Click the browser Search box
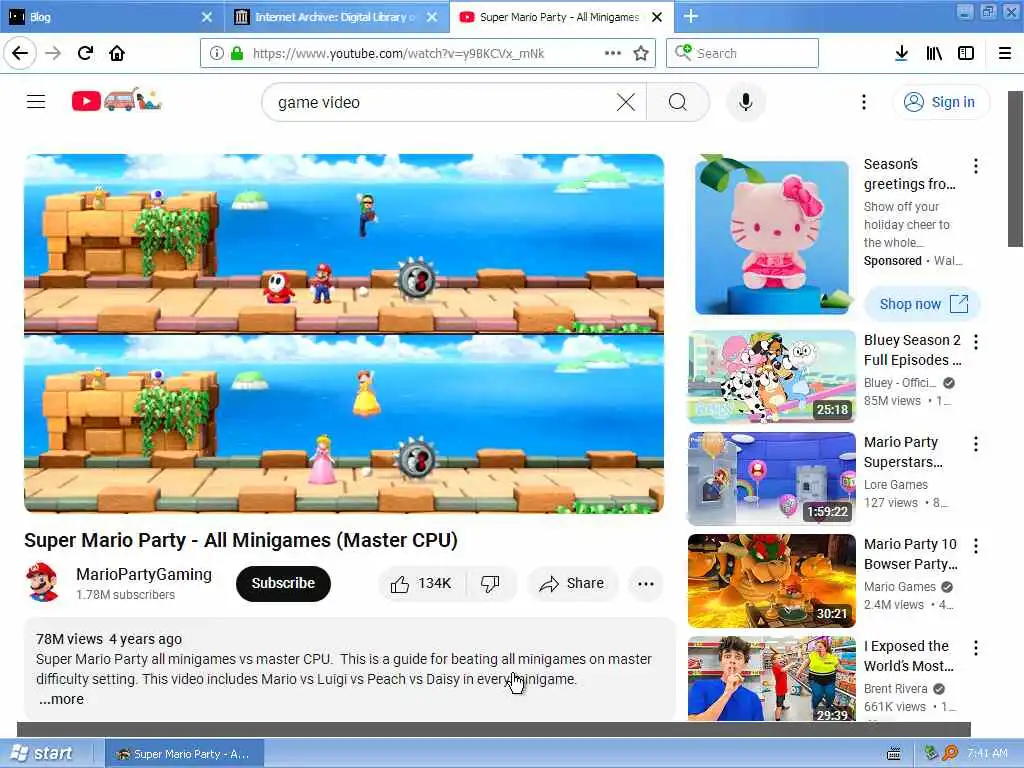The height and width of the screenshot is (768, 1024). click(x=743, y=53)
